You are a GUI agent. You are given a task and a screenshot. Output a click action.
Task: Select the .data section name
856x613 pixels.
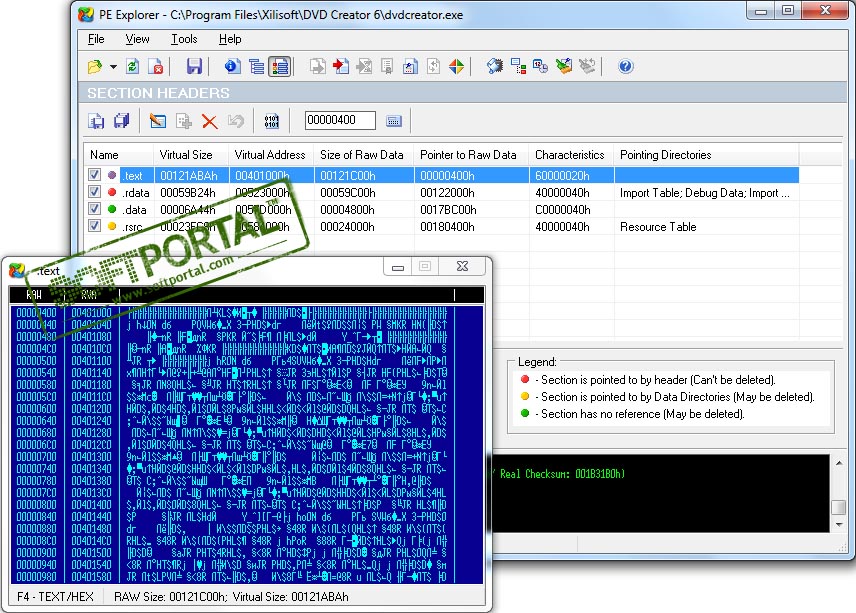pos(134,210)
